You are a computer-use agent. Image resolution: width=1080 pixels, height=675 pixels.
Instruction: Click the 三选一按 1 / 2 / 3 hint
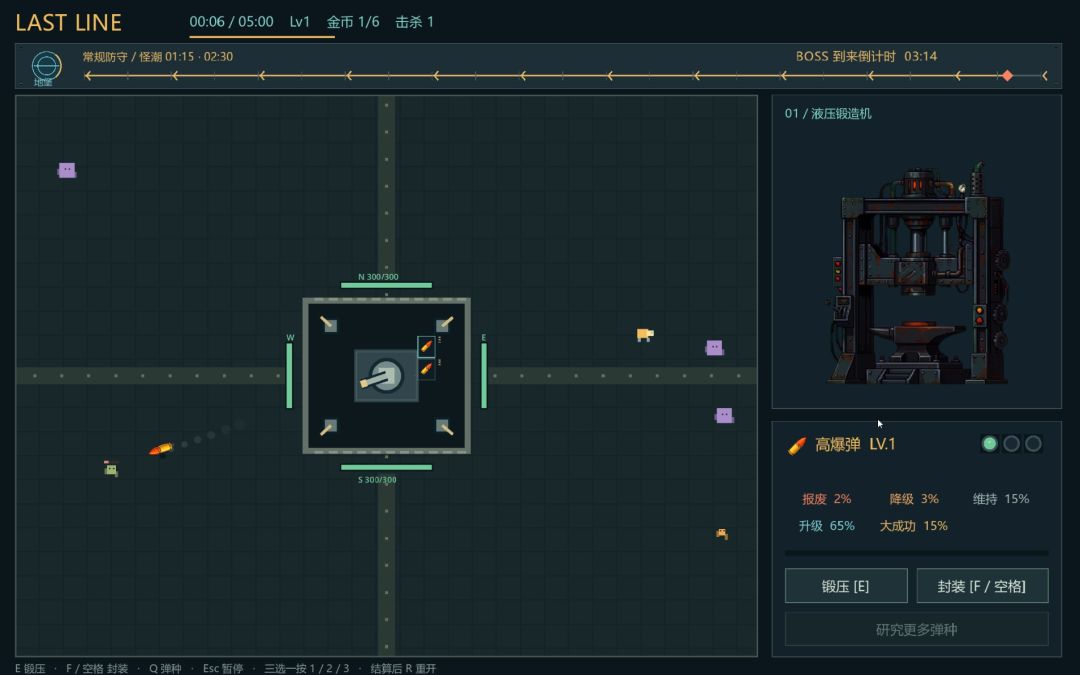click(x=307, y=668)
